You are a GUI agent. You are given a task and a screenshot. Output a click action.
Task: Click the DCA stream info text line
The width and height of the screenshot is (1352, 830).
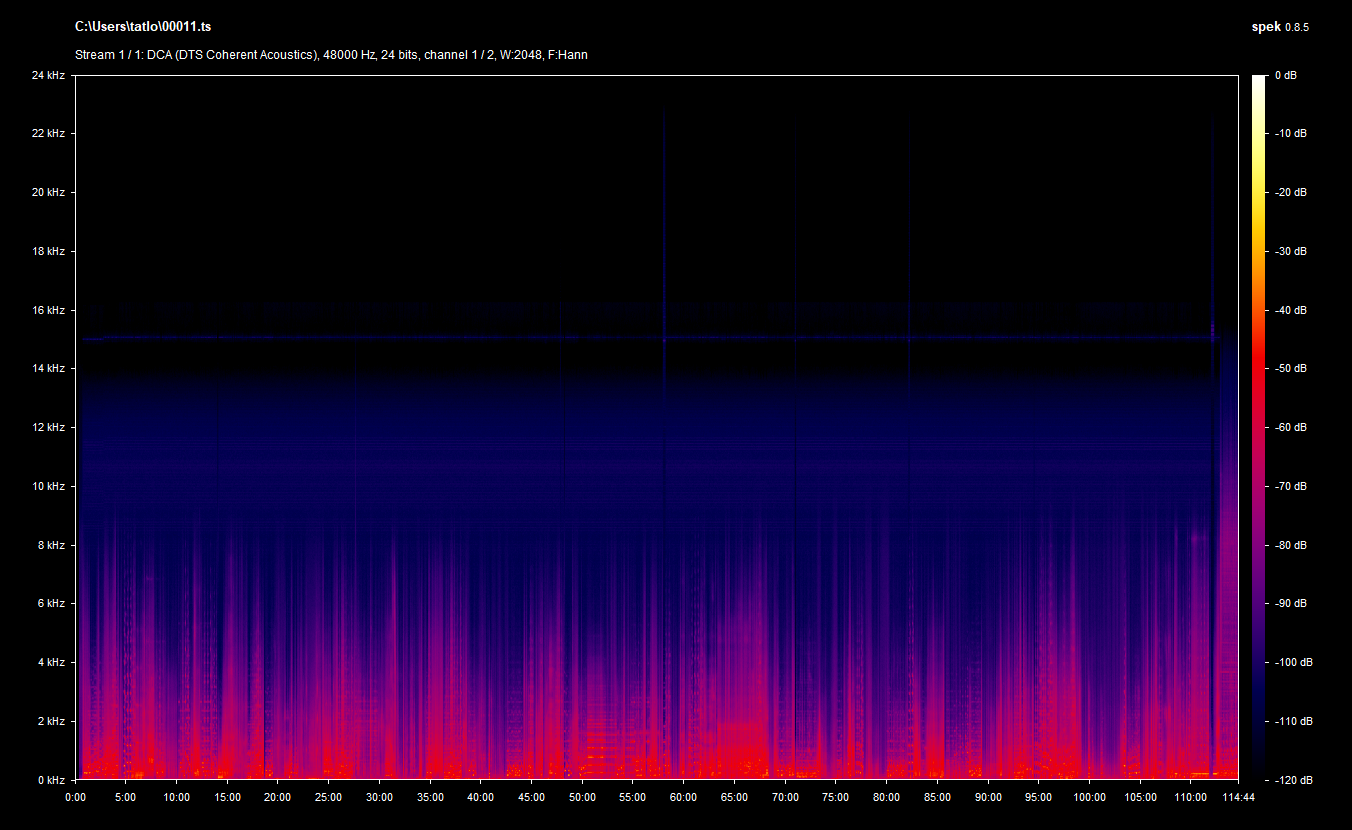[x=331, y=55]
